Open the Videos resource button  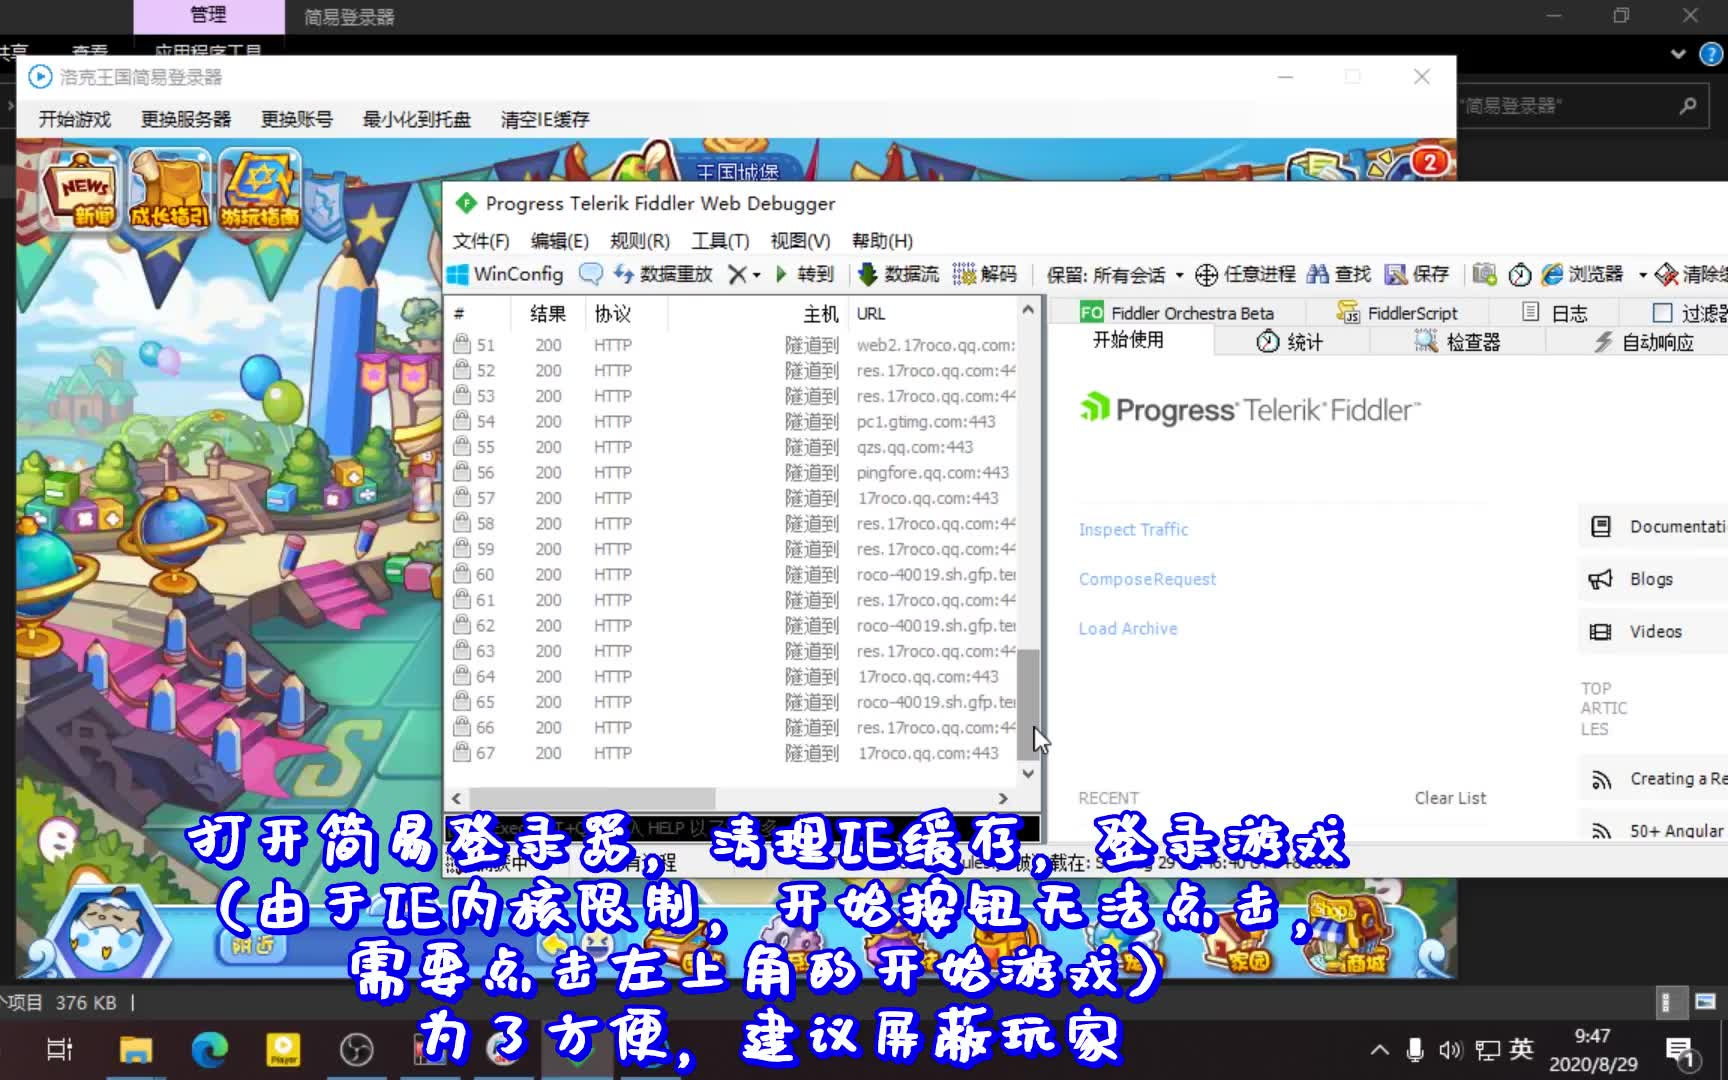[1654, 632]
